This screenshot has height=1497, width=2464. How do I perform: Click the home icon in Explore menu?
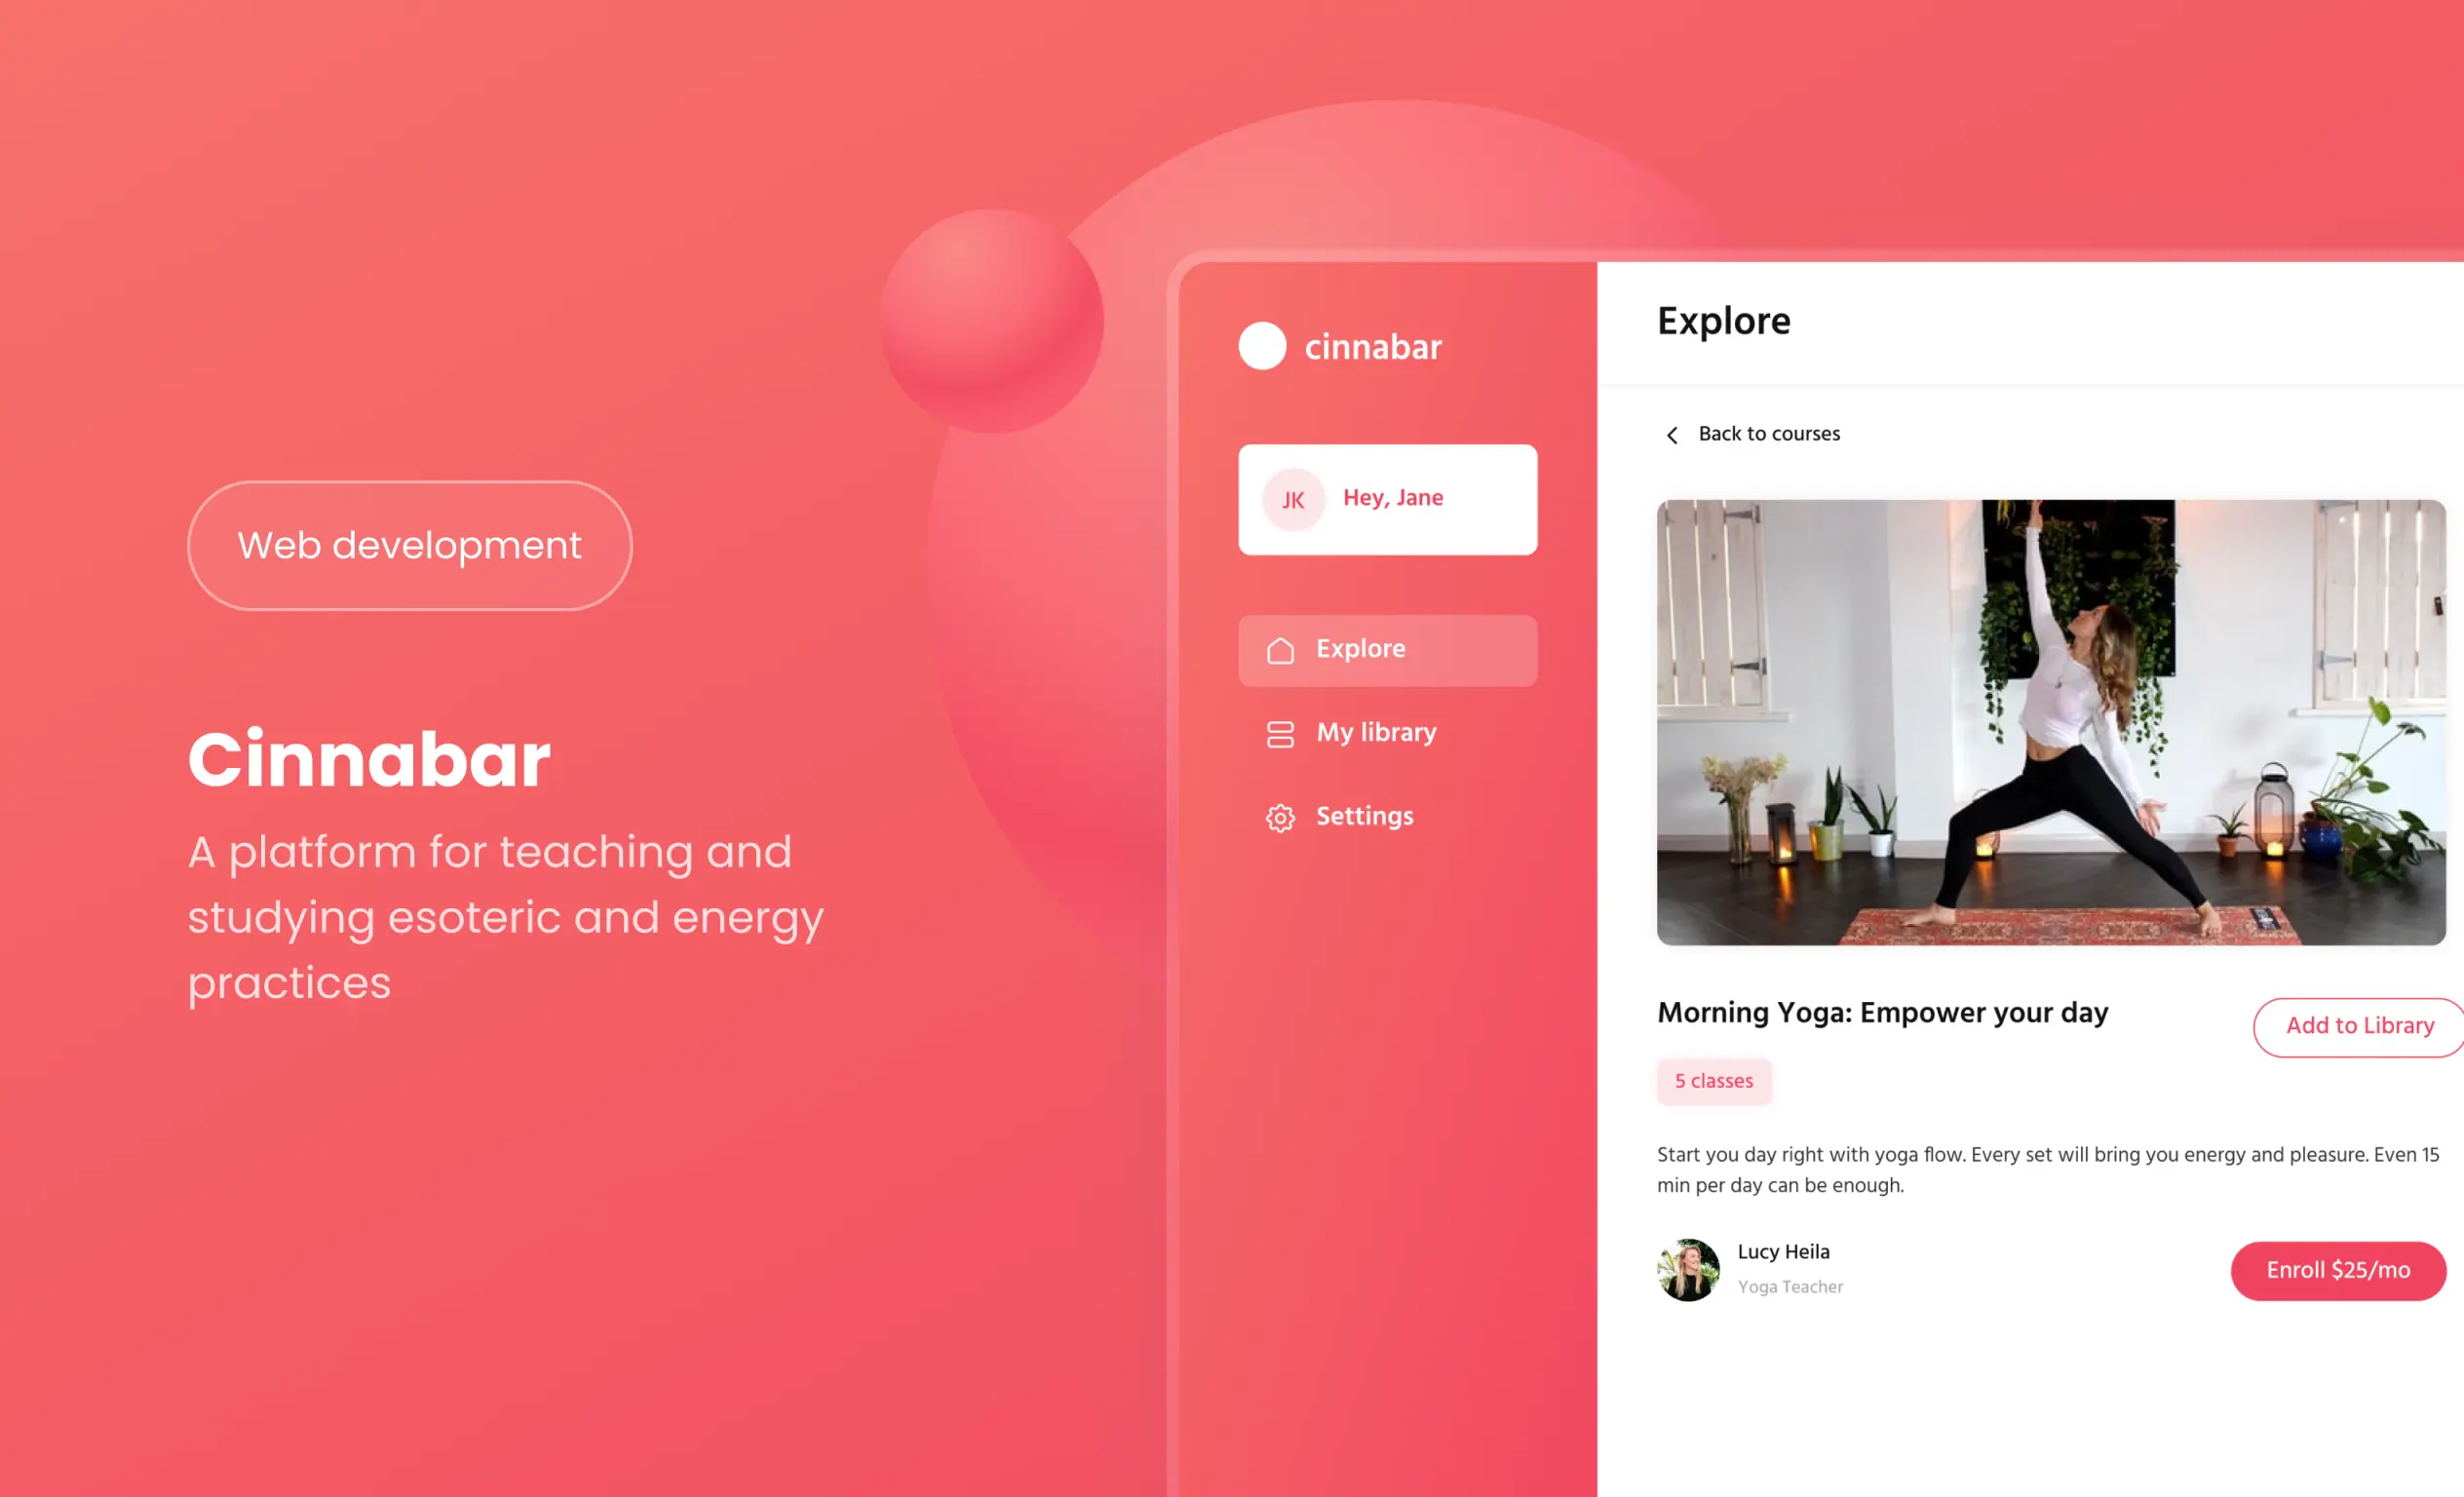[1280, 649]
